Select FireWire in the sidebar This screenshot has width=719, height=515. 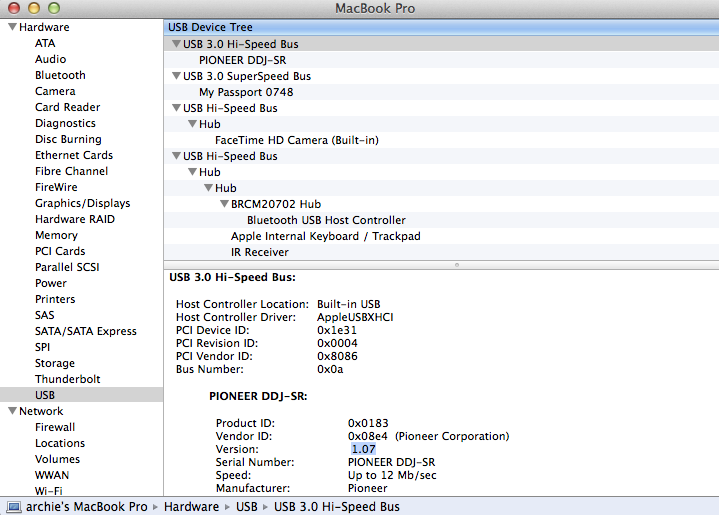point(56,187)
